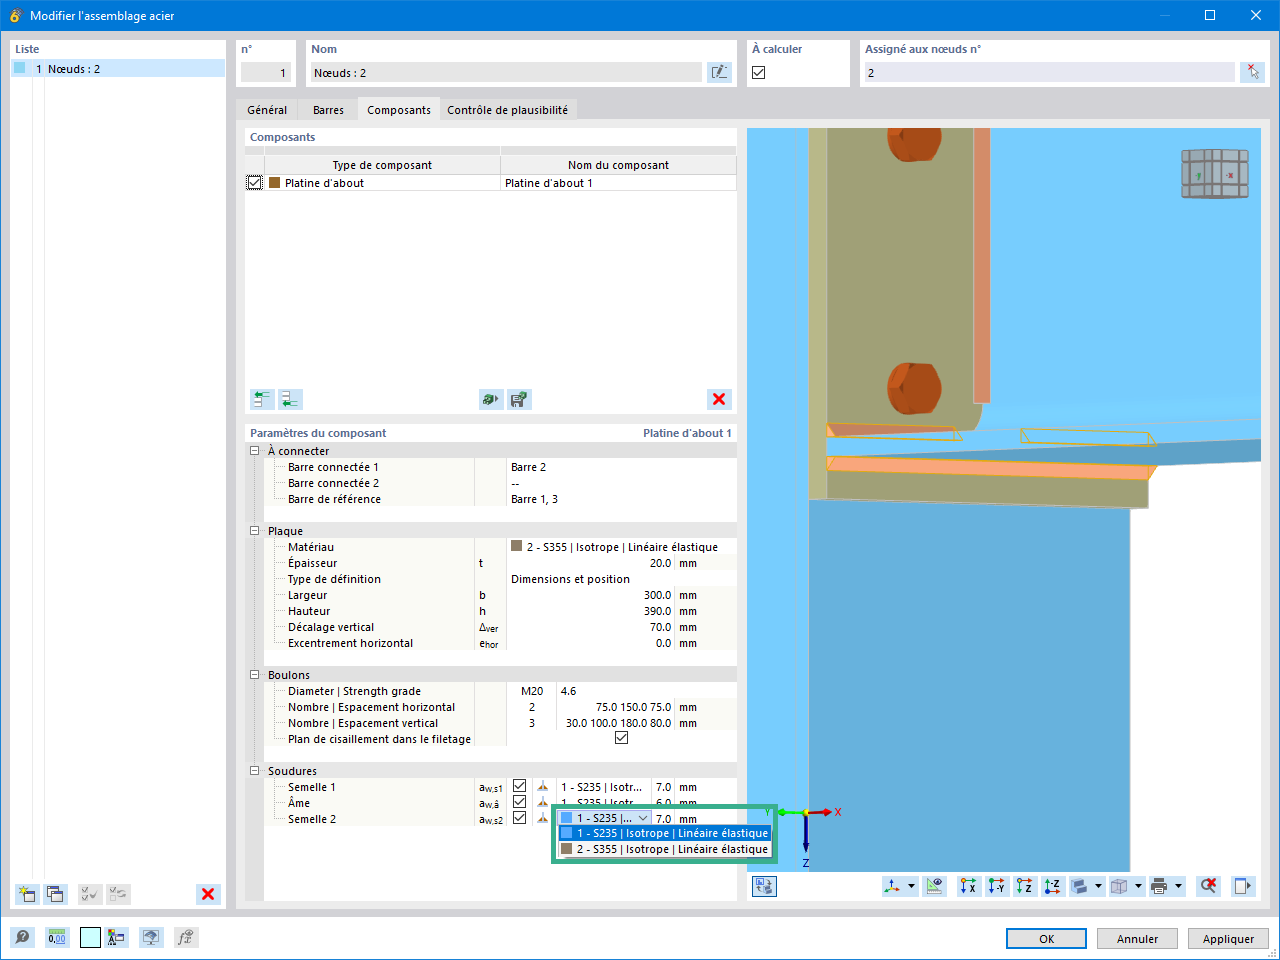The height and width of the screenshot is (960, 1280).
Task: Open the render mode dropdown arrow
Action: [x=1099, y=886]
